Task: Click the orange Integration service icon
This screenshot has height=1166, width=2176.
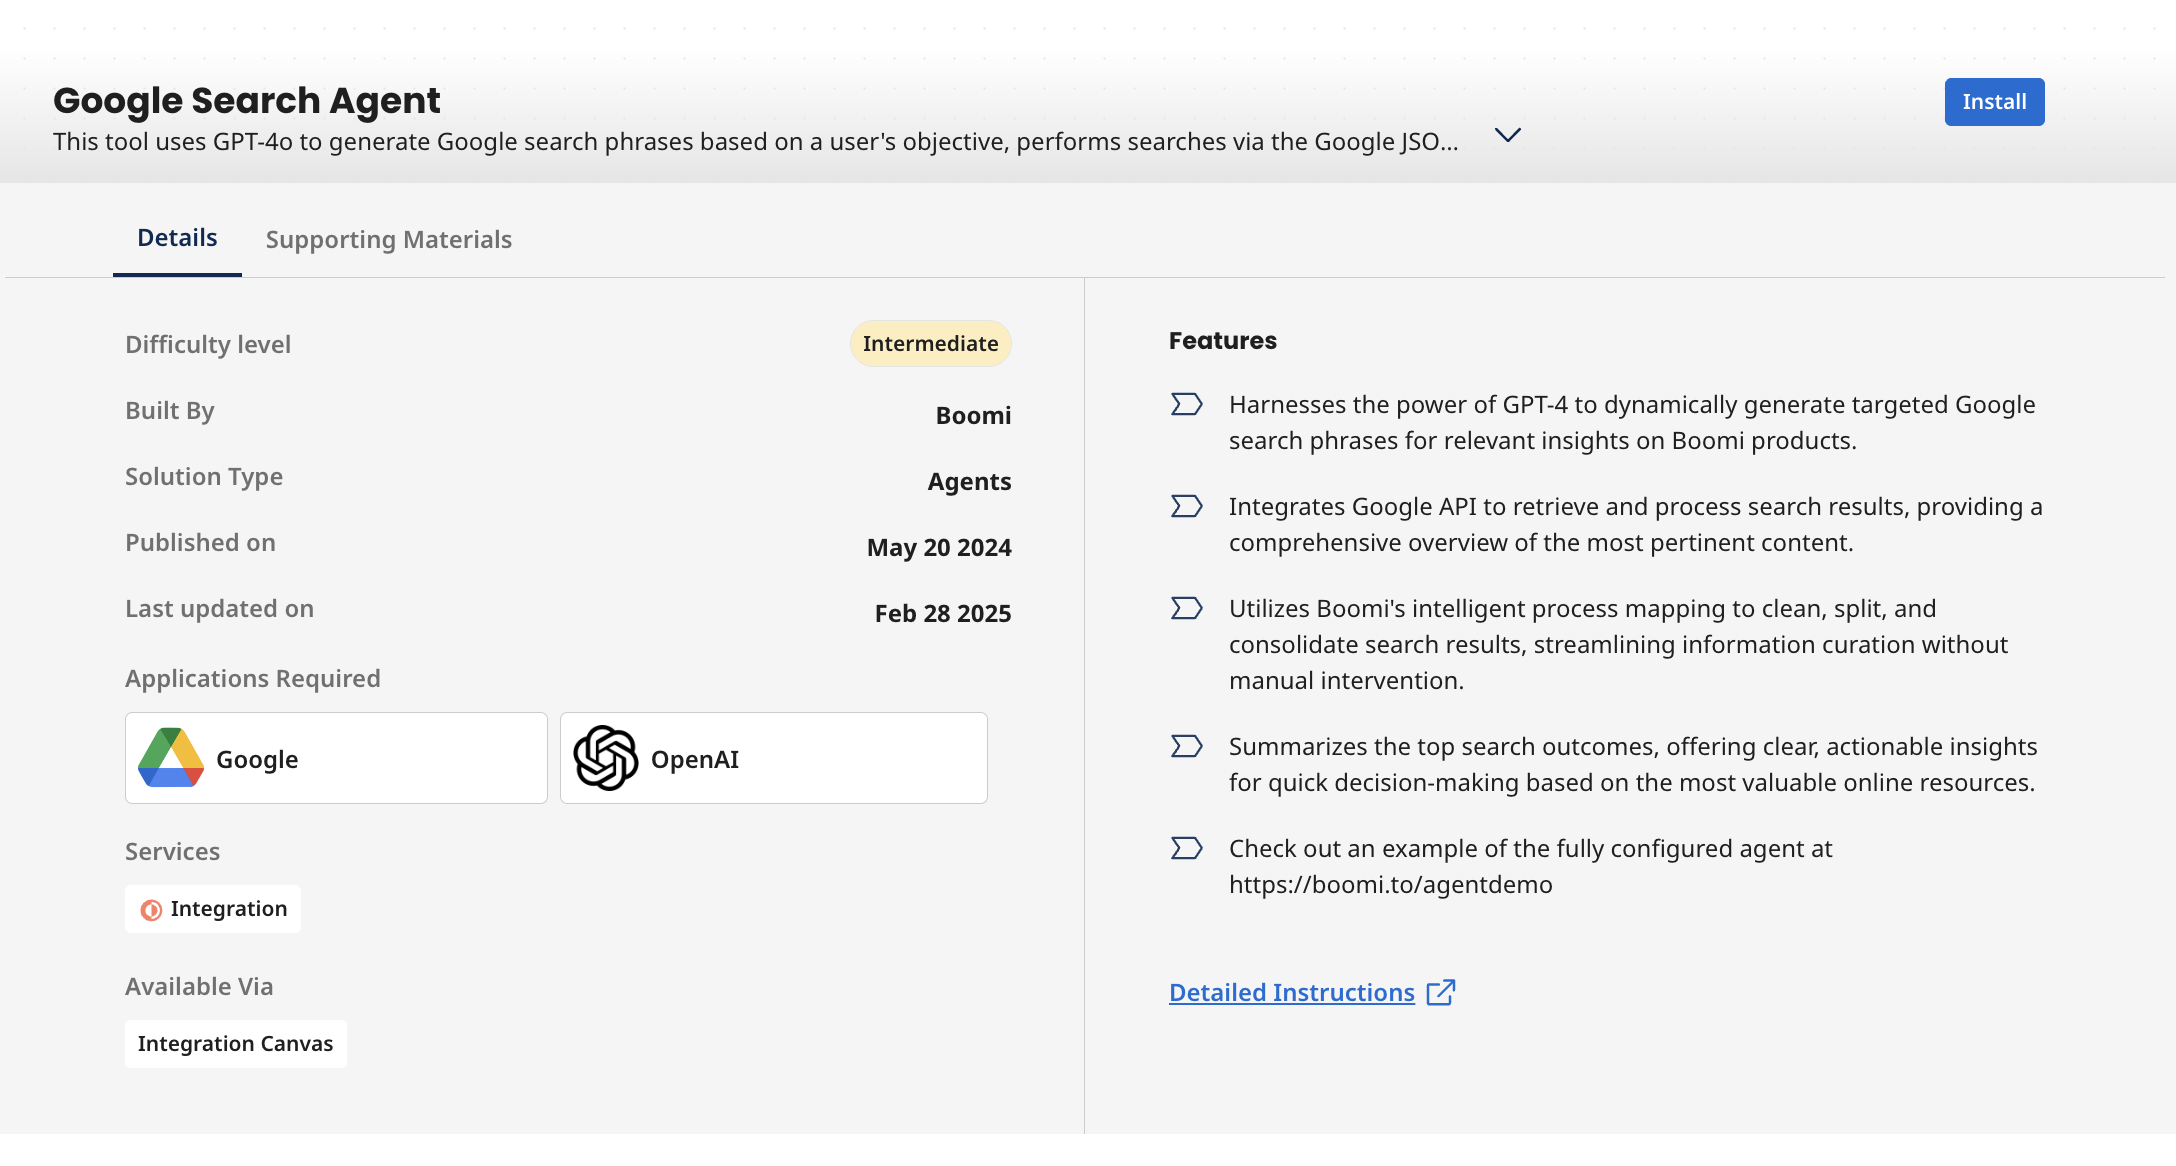Action: (x=151, y=910)
